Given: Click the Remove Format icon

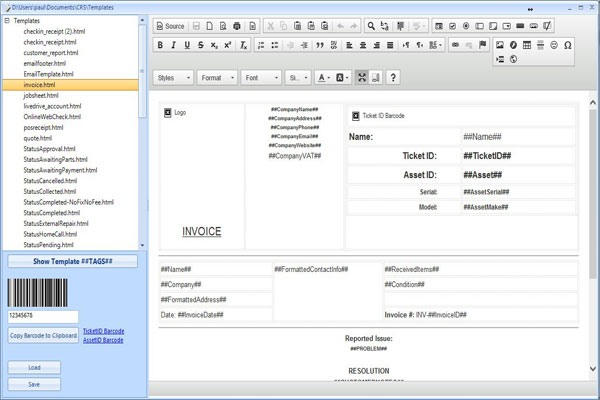Looking at the screenshot, I should click(x=243, y=45).
